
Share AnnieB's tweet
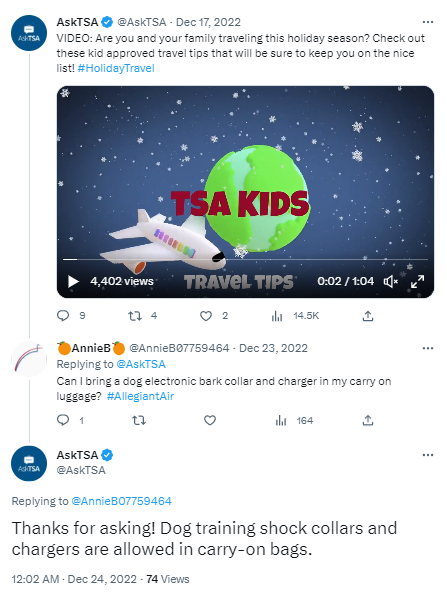[x=368, y=420]
